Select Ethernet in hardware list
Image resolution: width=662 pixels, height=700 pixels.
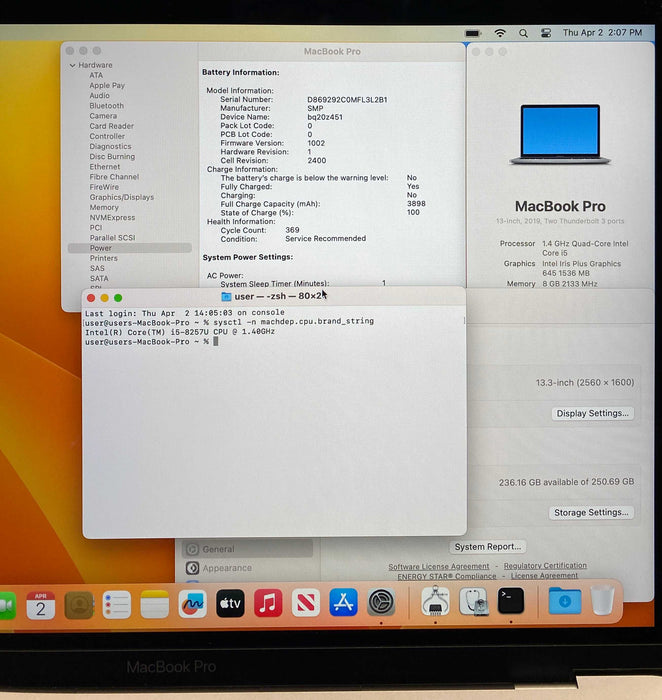pyautogui.click(x=104, y=167)
